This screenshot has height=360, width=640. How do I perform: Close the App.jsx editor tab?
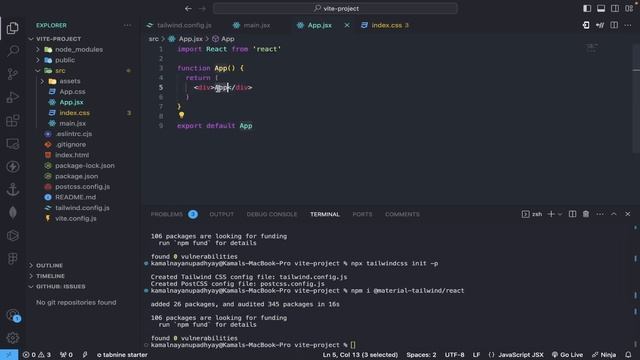(347, 25)
